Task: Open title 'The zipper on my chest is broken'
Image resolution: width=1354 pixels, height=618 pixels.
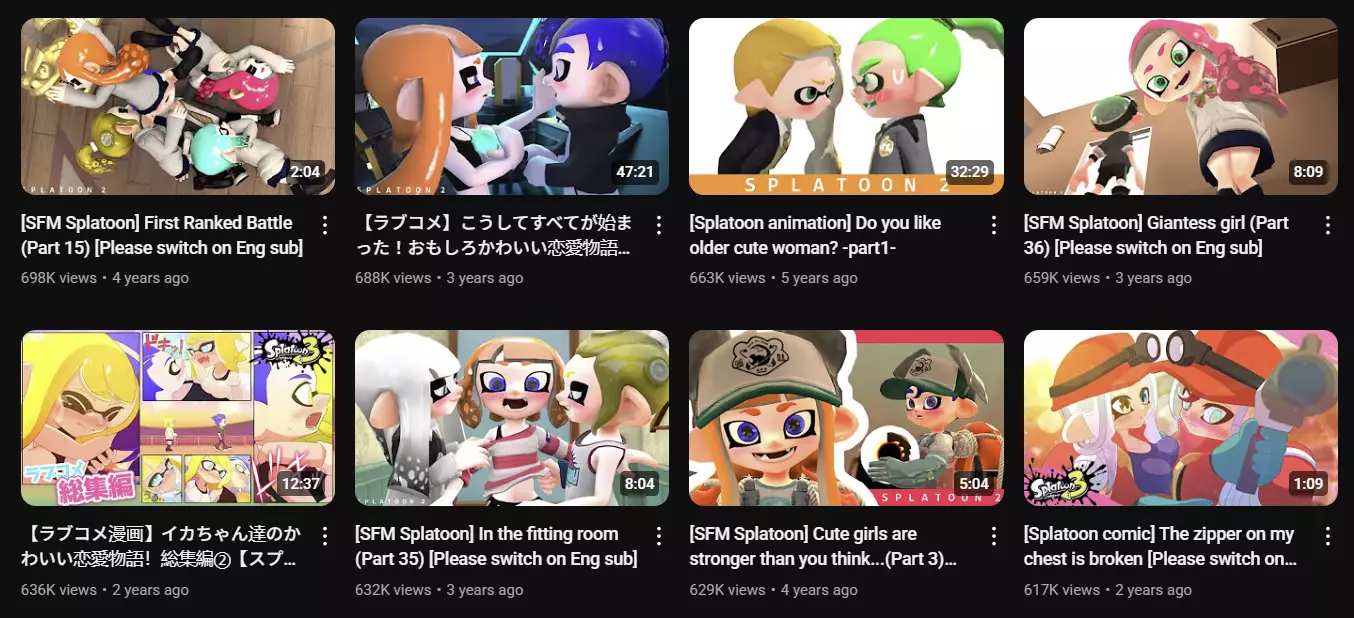Action: pyautogui.click(x=1159, y=546)
